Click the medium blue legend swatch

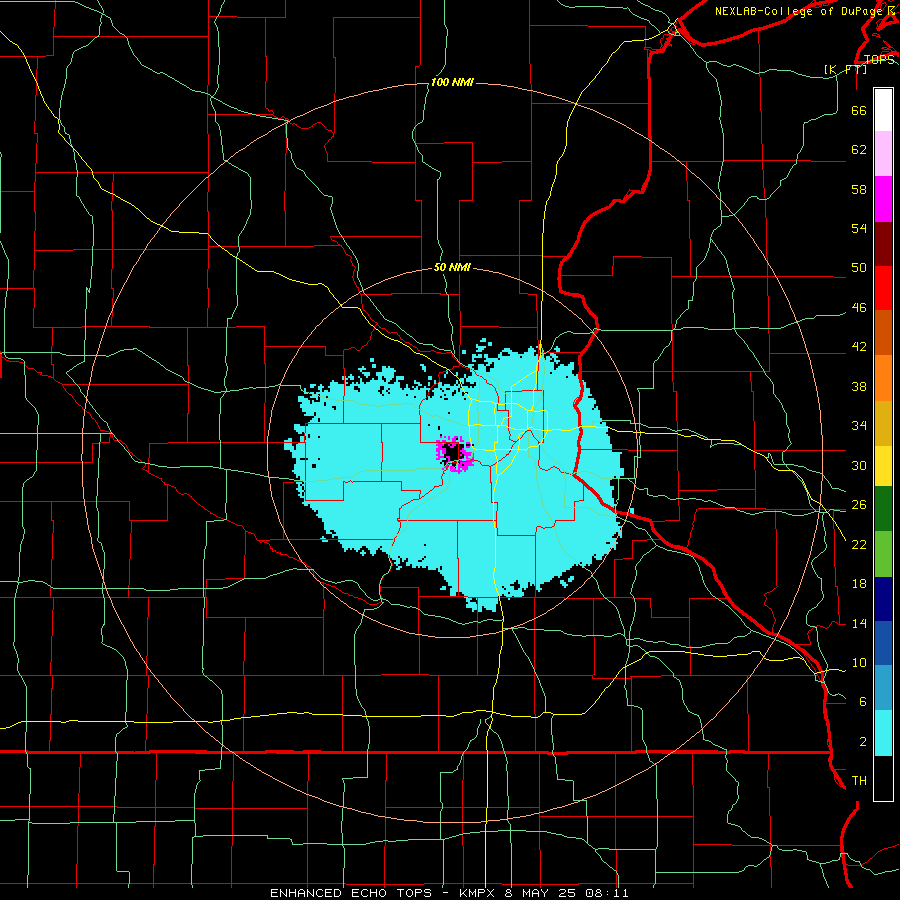(883, 643)
